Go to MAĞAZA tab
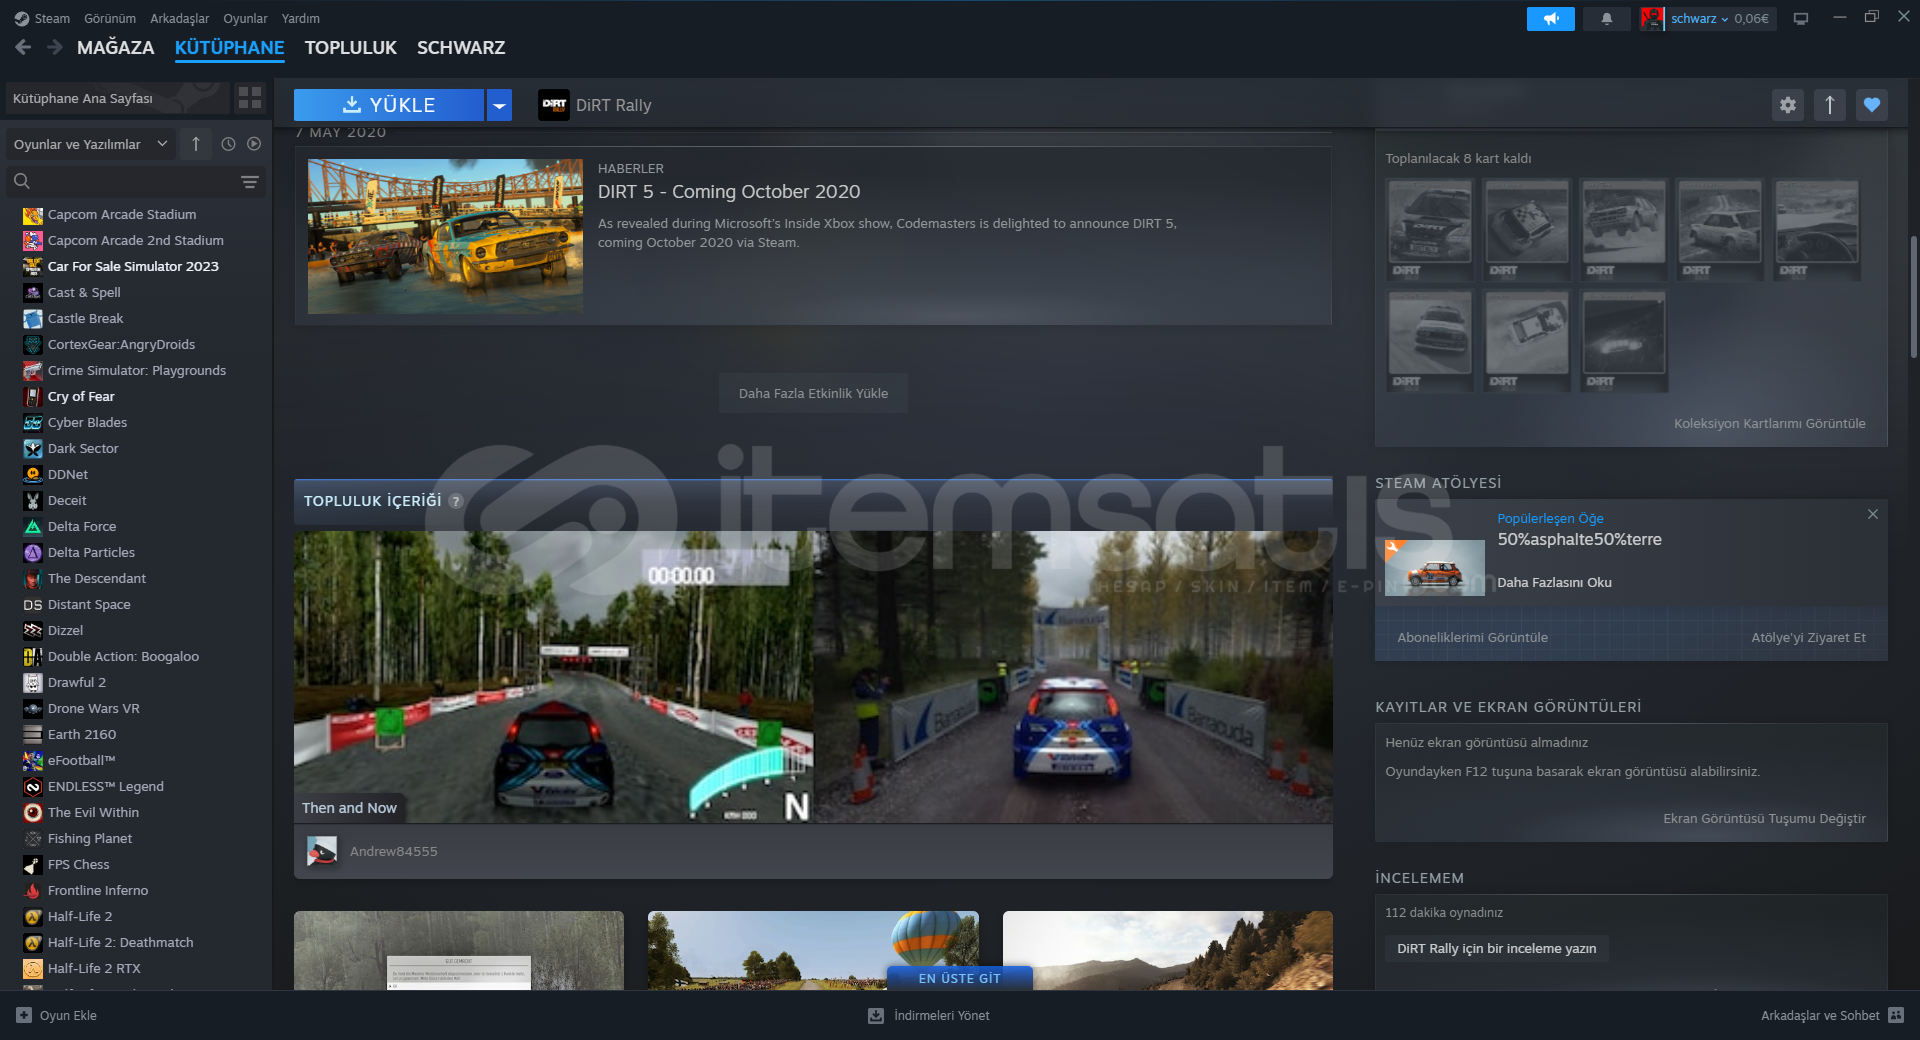Viewport: 1920px width, 1040px height. pyautogui.click(x=116, y=48)
